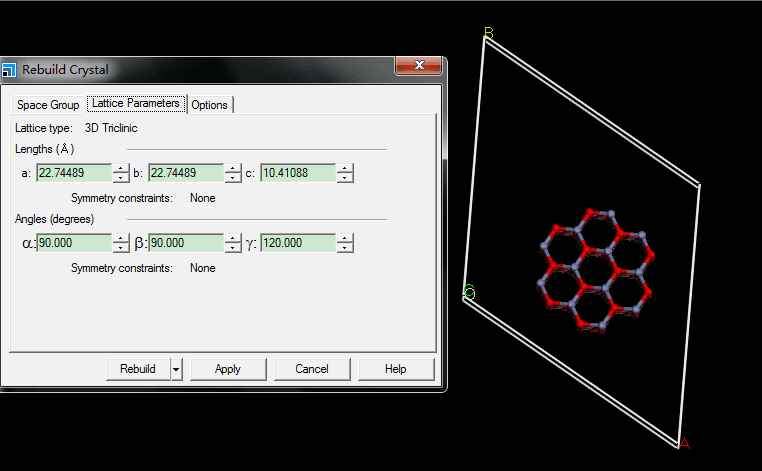Viewport: 762px width, 471px height.
Task: Click the A axis label in viewer
Action: pos(684,442)
